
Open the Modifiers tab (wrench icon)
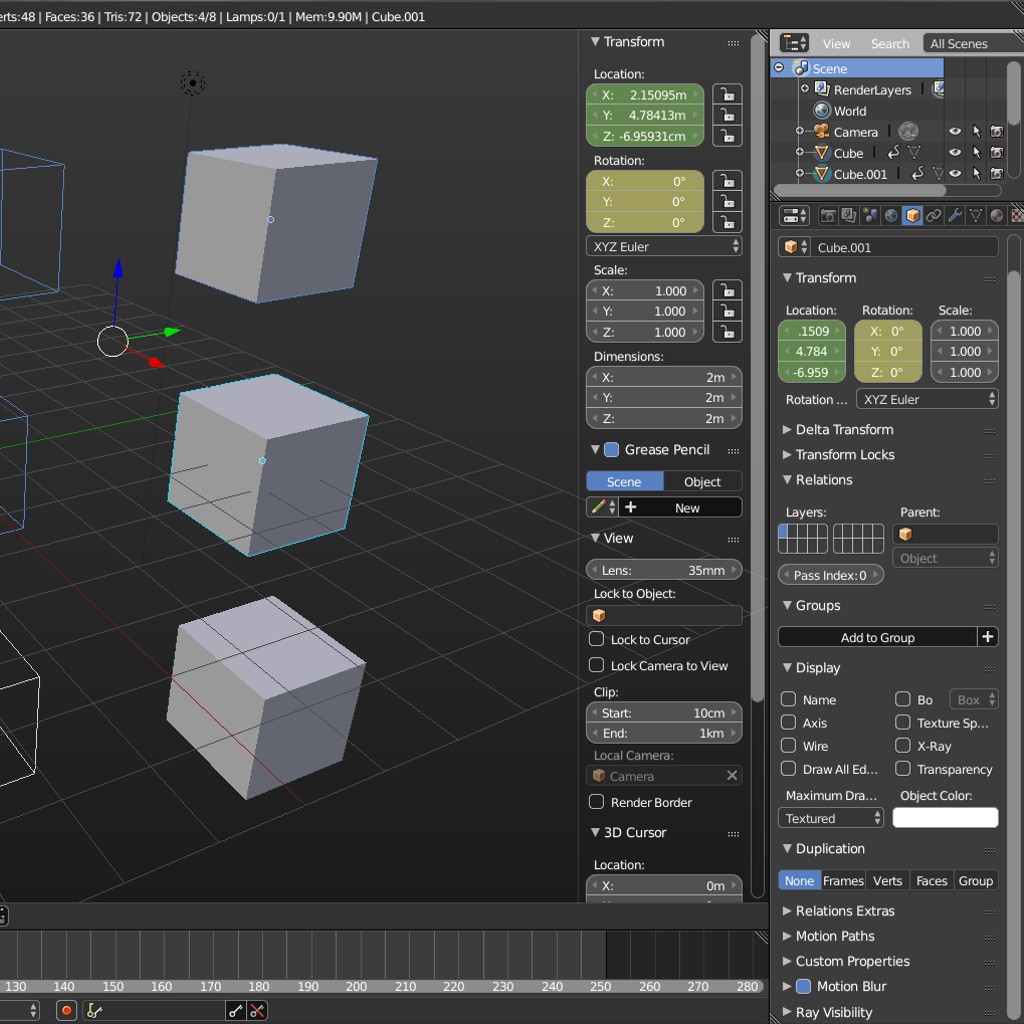(955, 215)
